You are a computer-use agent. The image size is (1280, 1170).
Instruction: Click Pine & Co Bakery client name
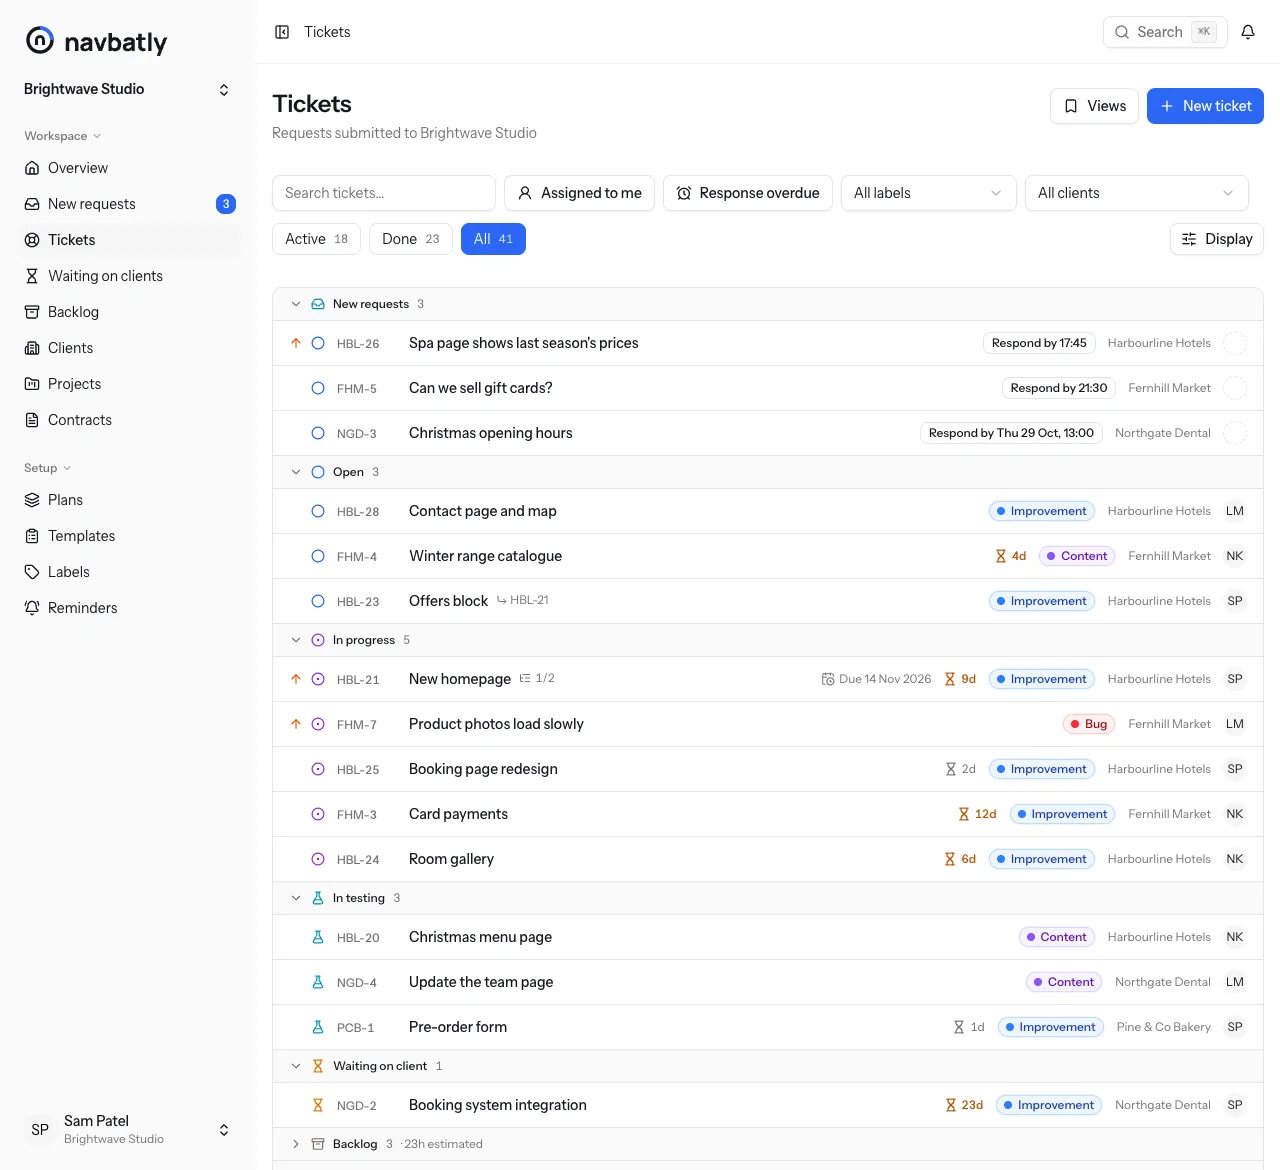pyautogui.click(x=1163, y=1027)
